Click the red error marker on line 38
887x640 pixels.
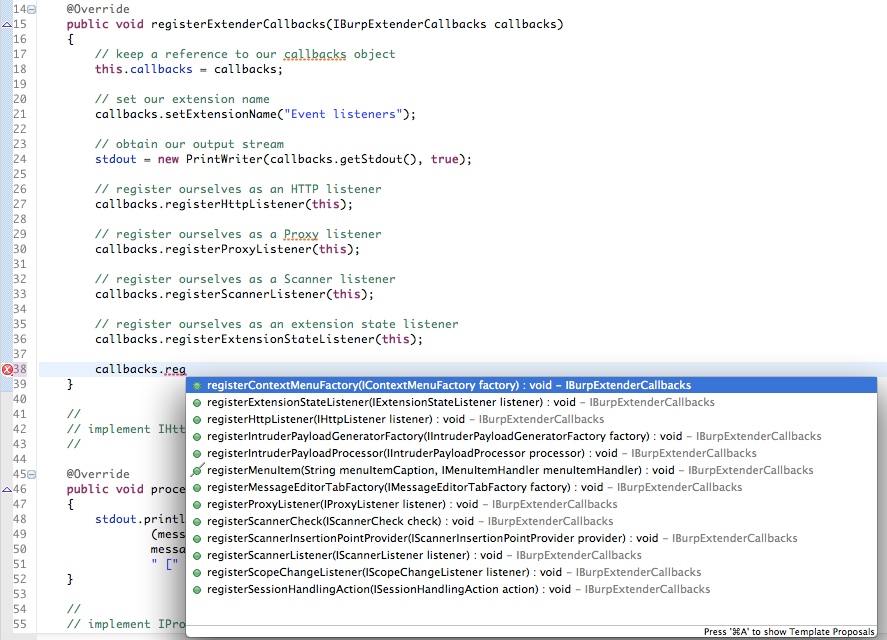[x=7, y=370]
